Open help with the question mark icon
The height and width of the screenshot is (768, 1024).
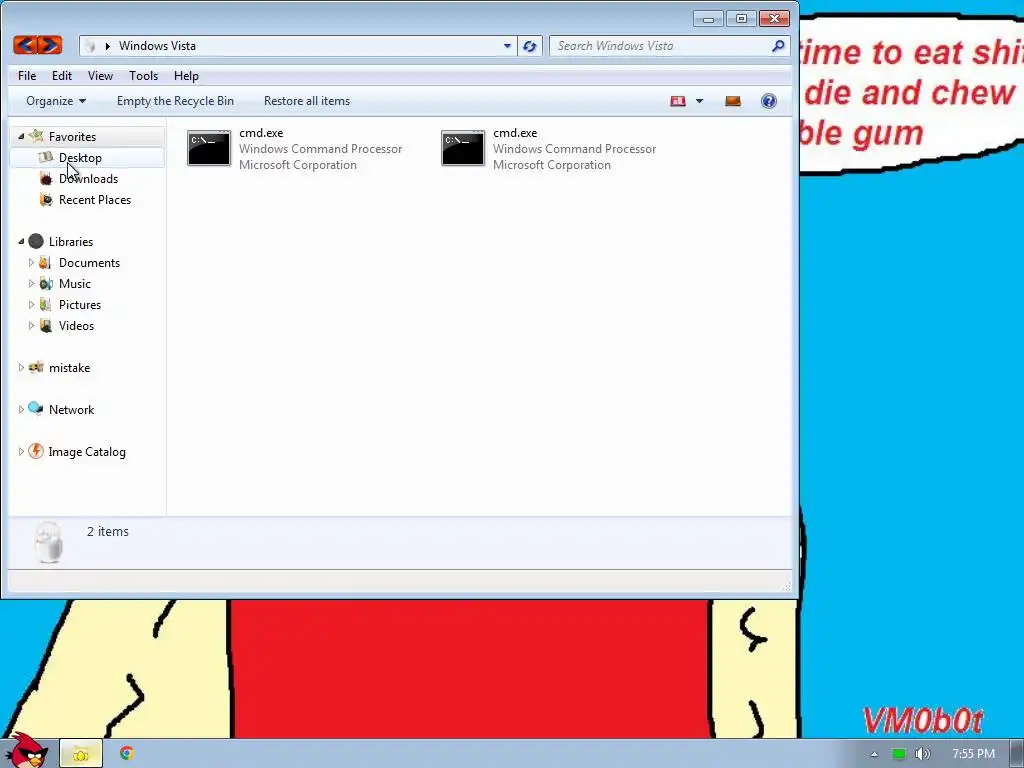tap(769, 101)
